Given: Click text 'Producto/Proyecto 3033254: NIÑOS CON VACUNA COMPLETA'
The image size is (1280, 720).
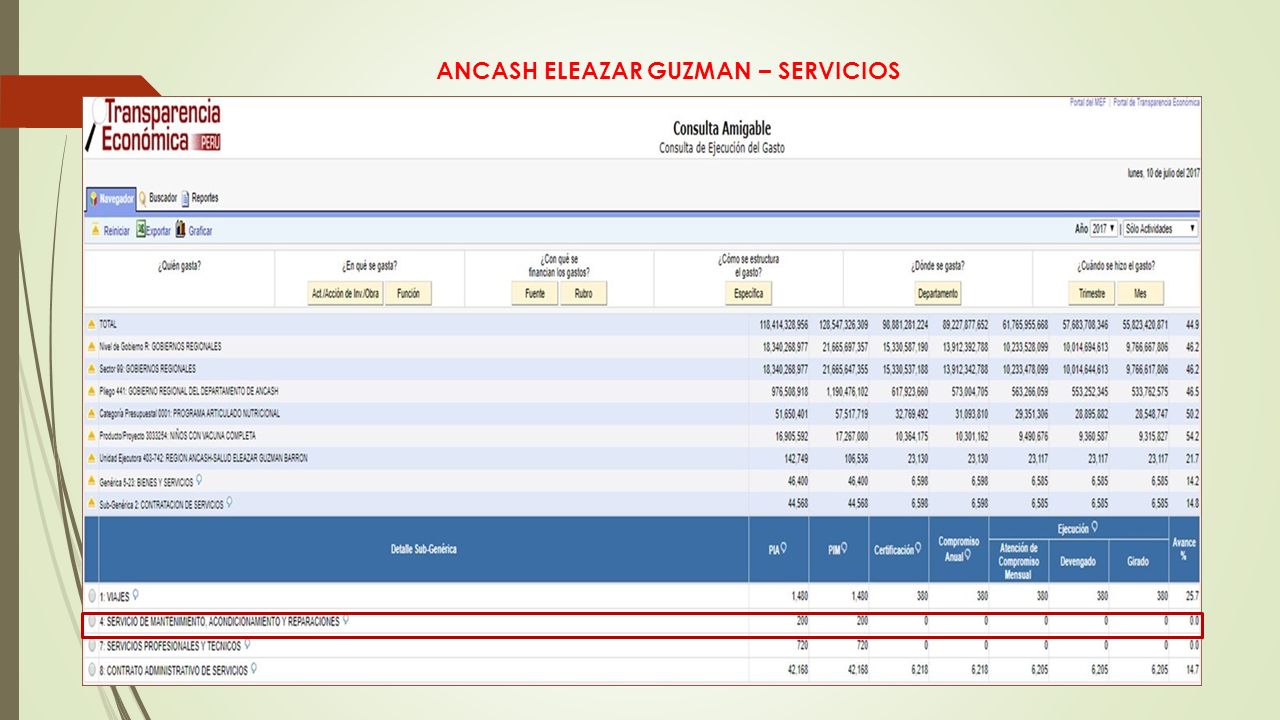Looking at the screenshot, I should (x=177, y=436).
